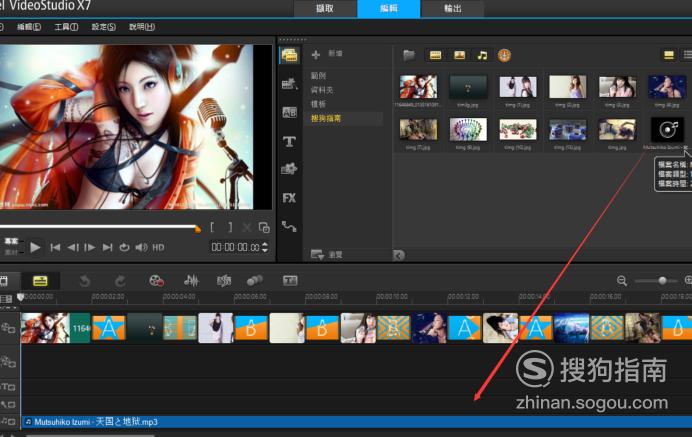Open the Media library panel
692x437 pixels.
289,55
